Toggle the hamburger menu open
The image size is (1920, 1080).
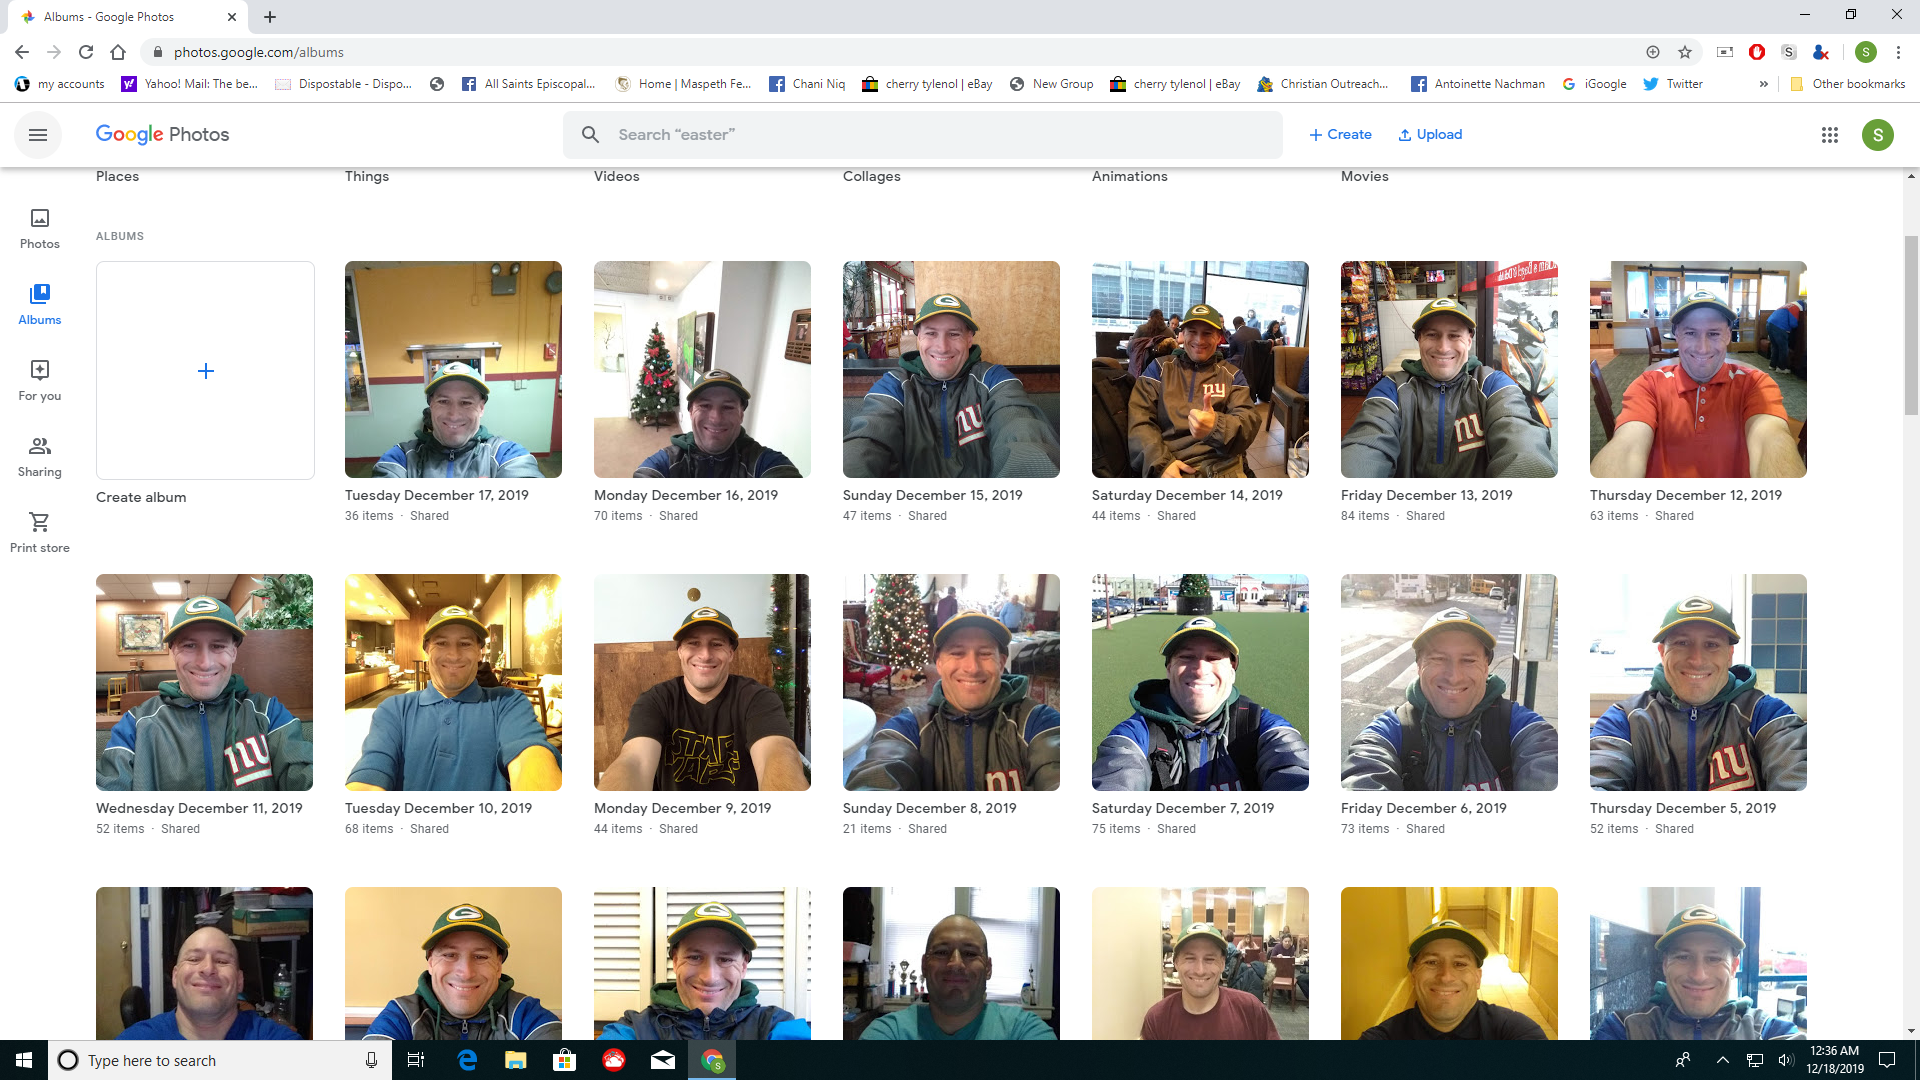click(x=37, y=135)
